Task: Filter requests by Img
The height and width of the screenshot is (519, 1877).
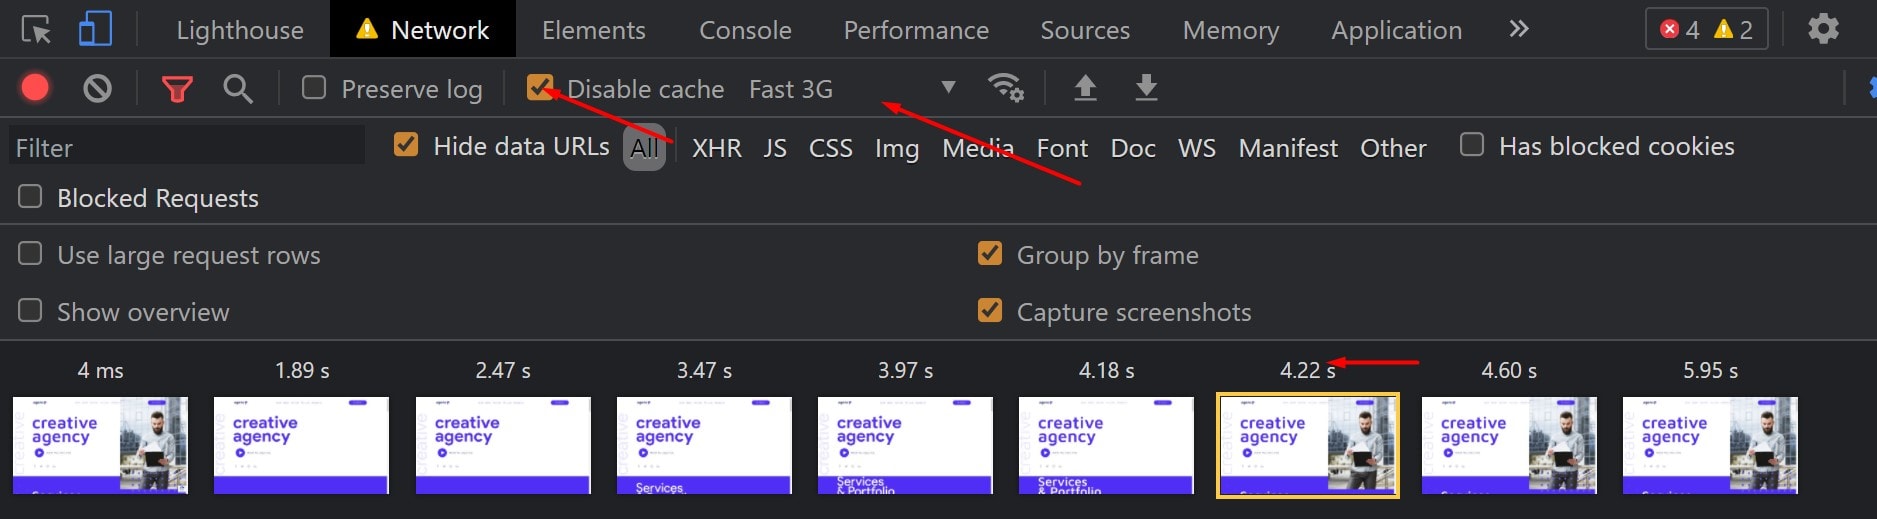Action: tap(897, 148)
